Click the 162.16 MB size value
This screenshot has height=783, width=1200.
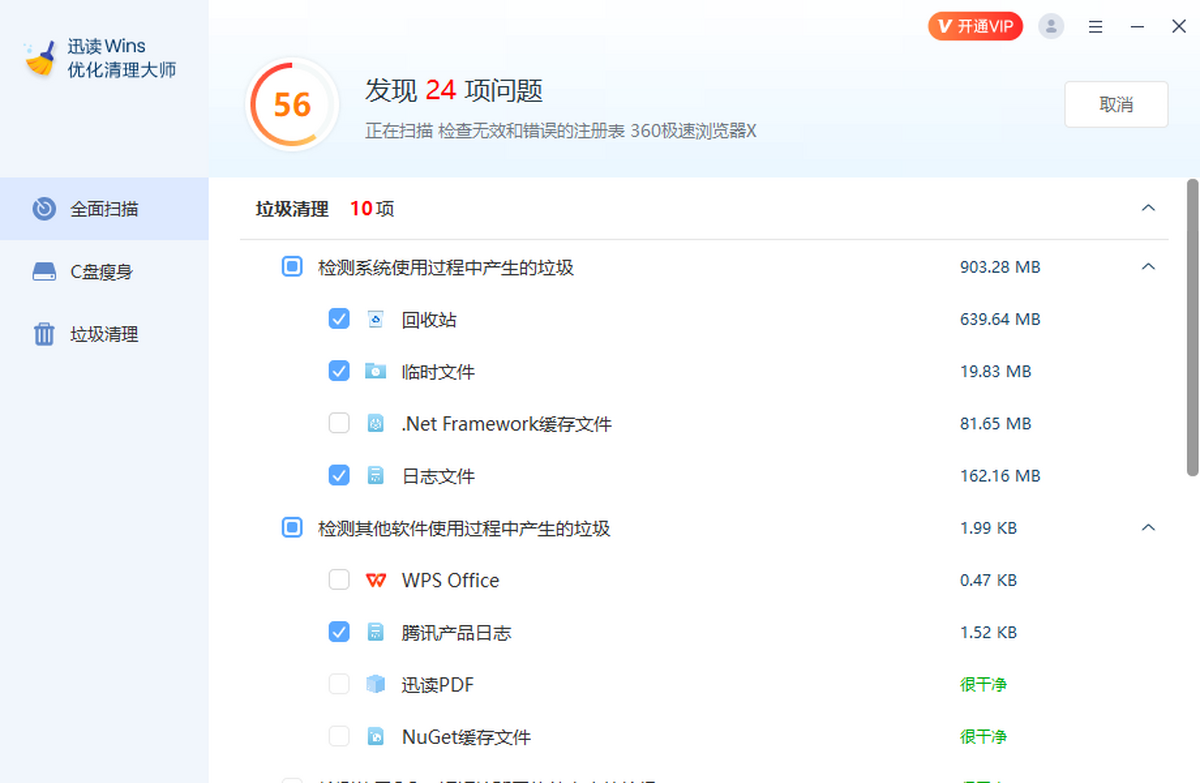(1000, 476)
